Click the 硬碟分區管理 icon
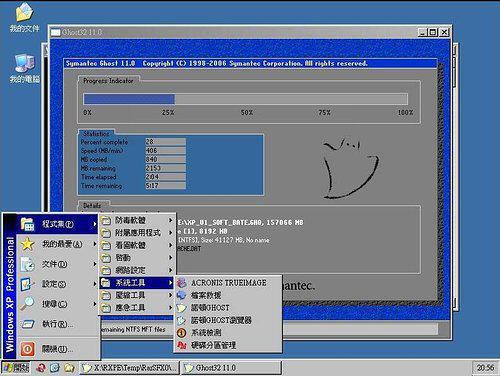The width and height of the screenshot is (500, 376). point(182,345)
